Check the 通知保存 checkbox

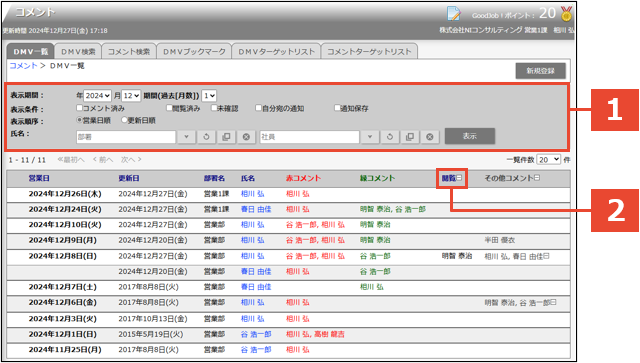point(337,108)
